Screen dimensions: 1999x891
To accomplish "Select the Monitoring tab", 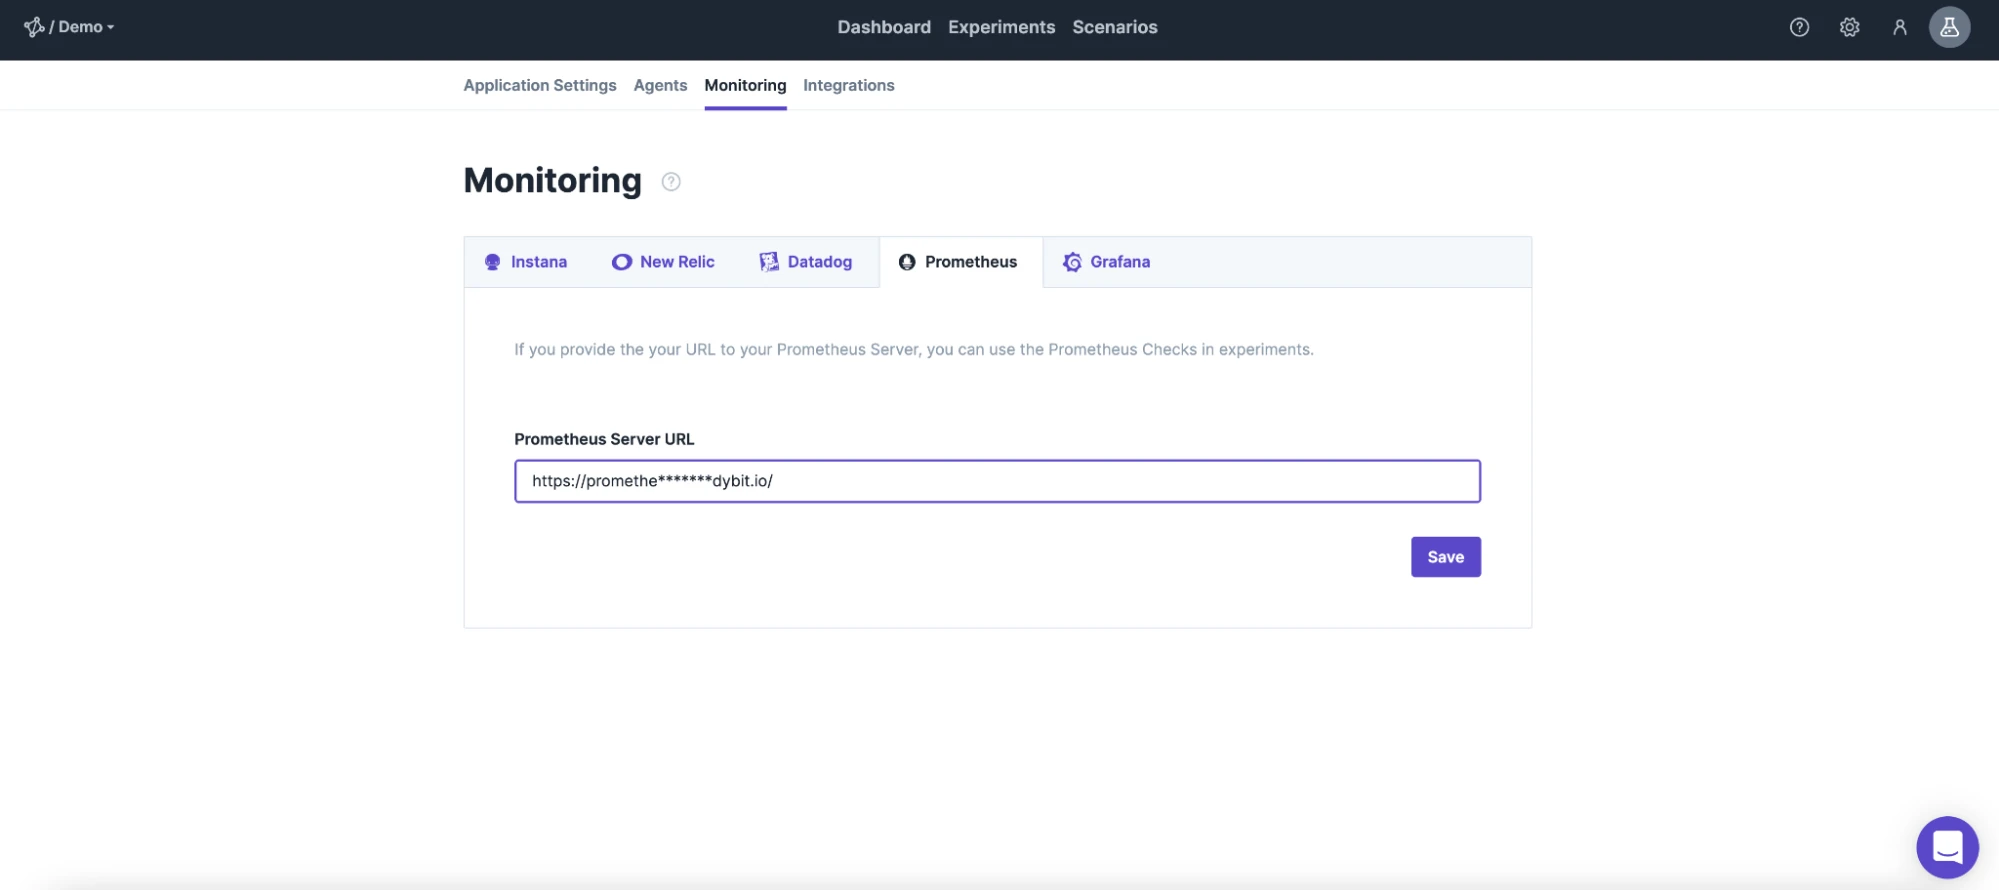I will click(745, 85).
